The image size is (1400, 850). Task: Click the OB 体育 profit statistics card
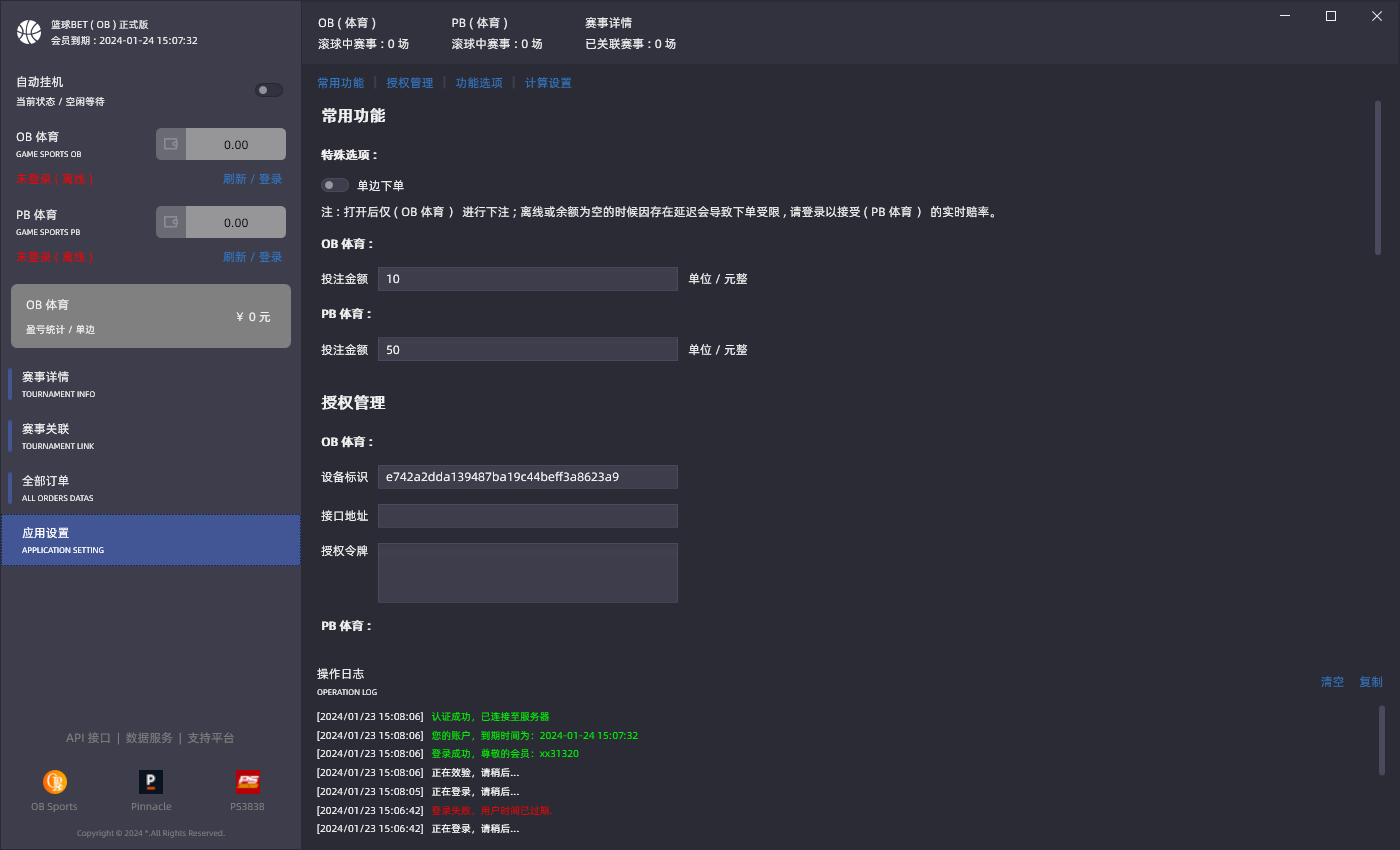tap(150, 316)
